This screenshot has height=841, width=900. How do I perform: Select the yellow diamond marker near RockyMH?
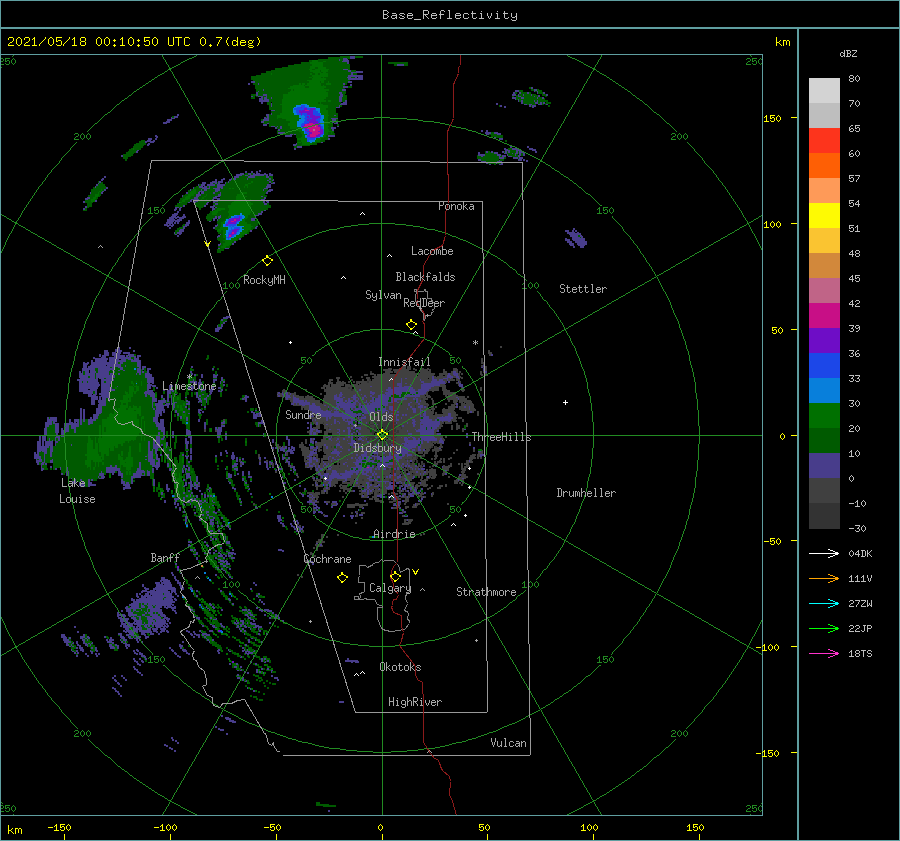(x=267, y=261)
